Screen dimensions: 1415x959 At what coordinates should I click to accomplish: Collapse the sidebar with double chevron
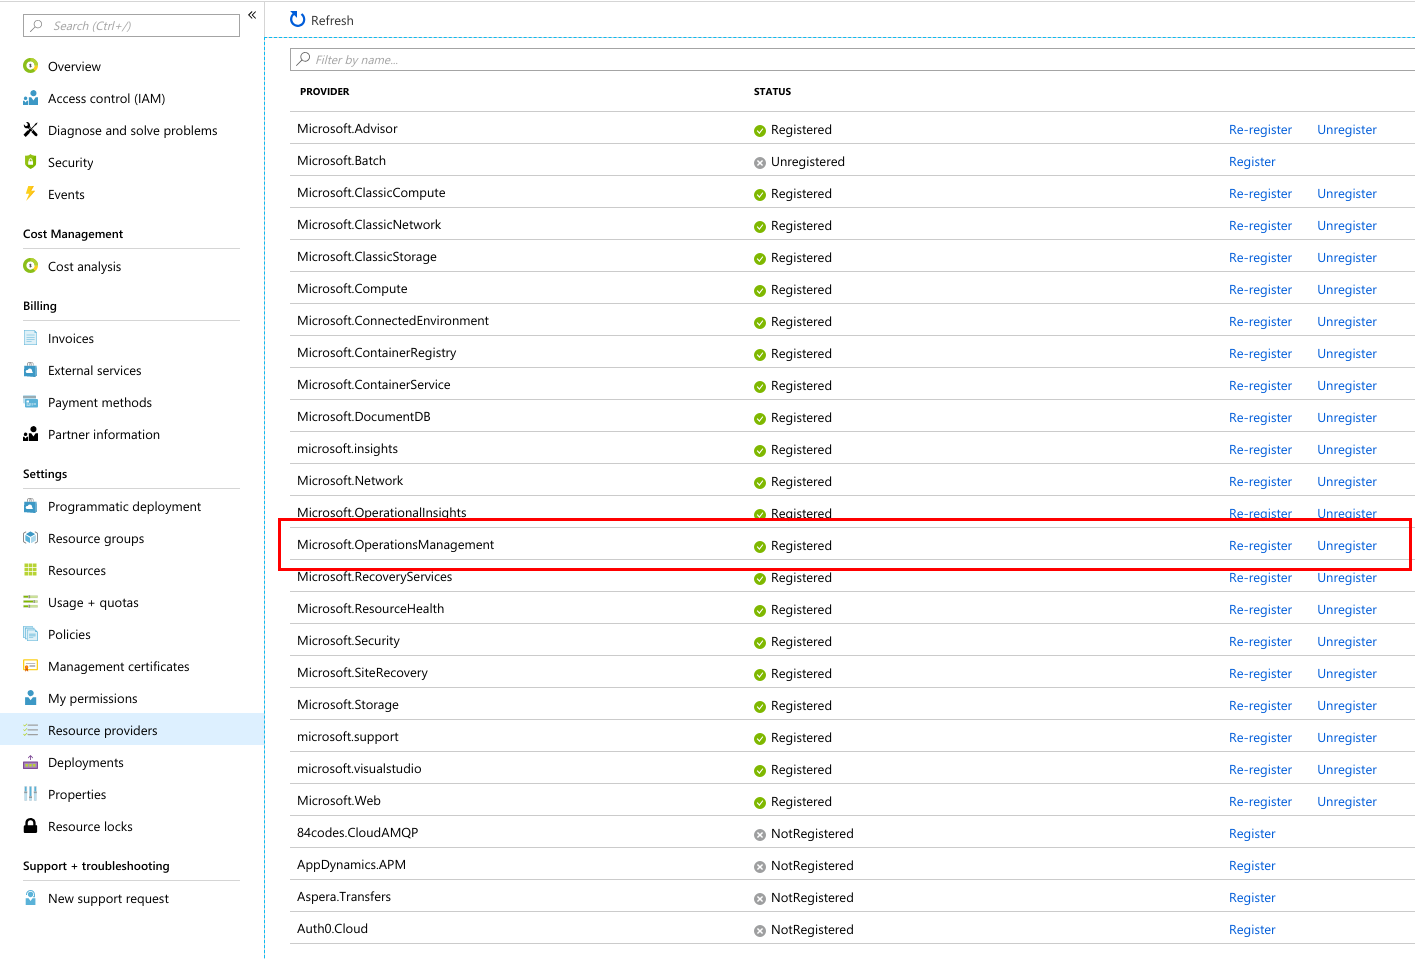click(252, 15)
